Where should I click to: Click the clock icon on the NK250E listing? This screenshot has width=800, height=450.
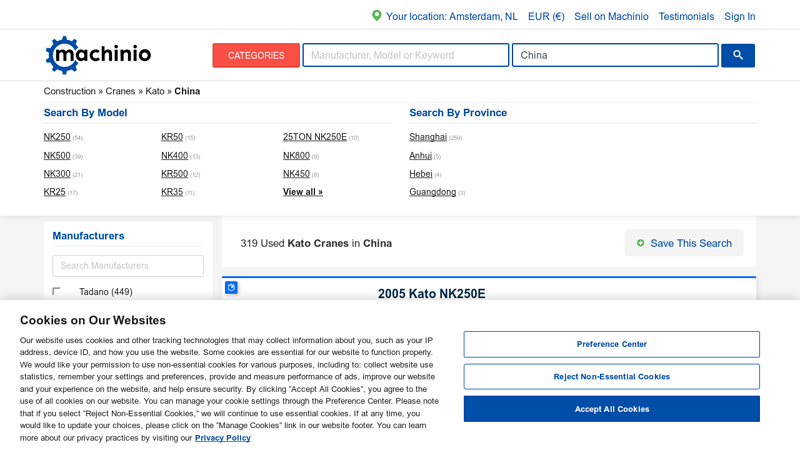[x=231, y=288]
